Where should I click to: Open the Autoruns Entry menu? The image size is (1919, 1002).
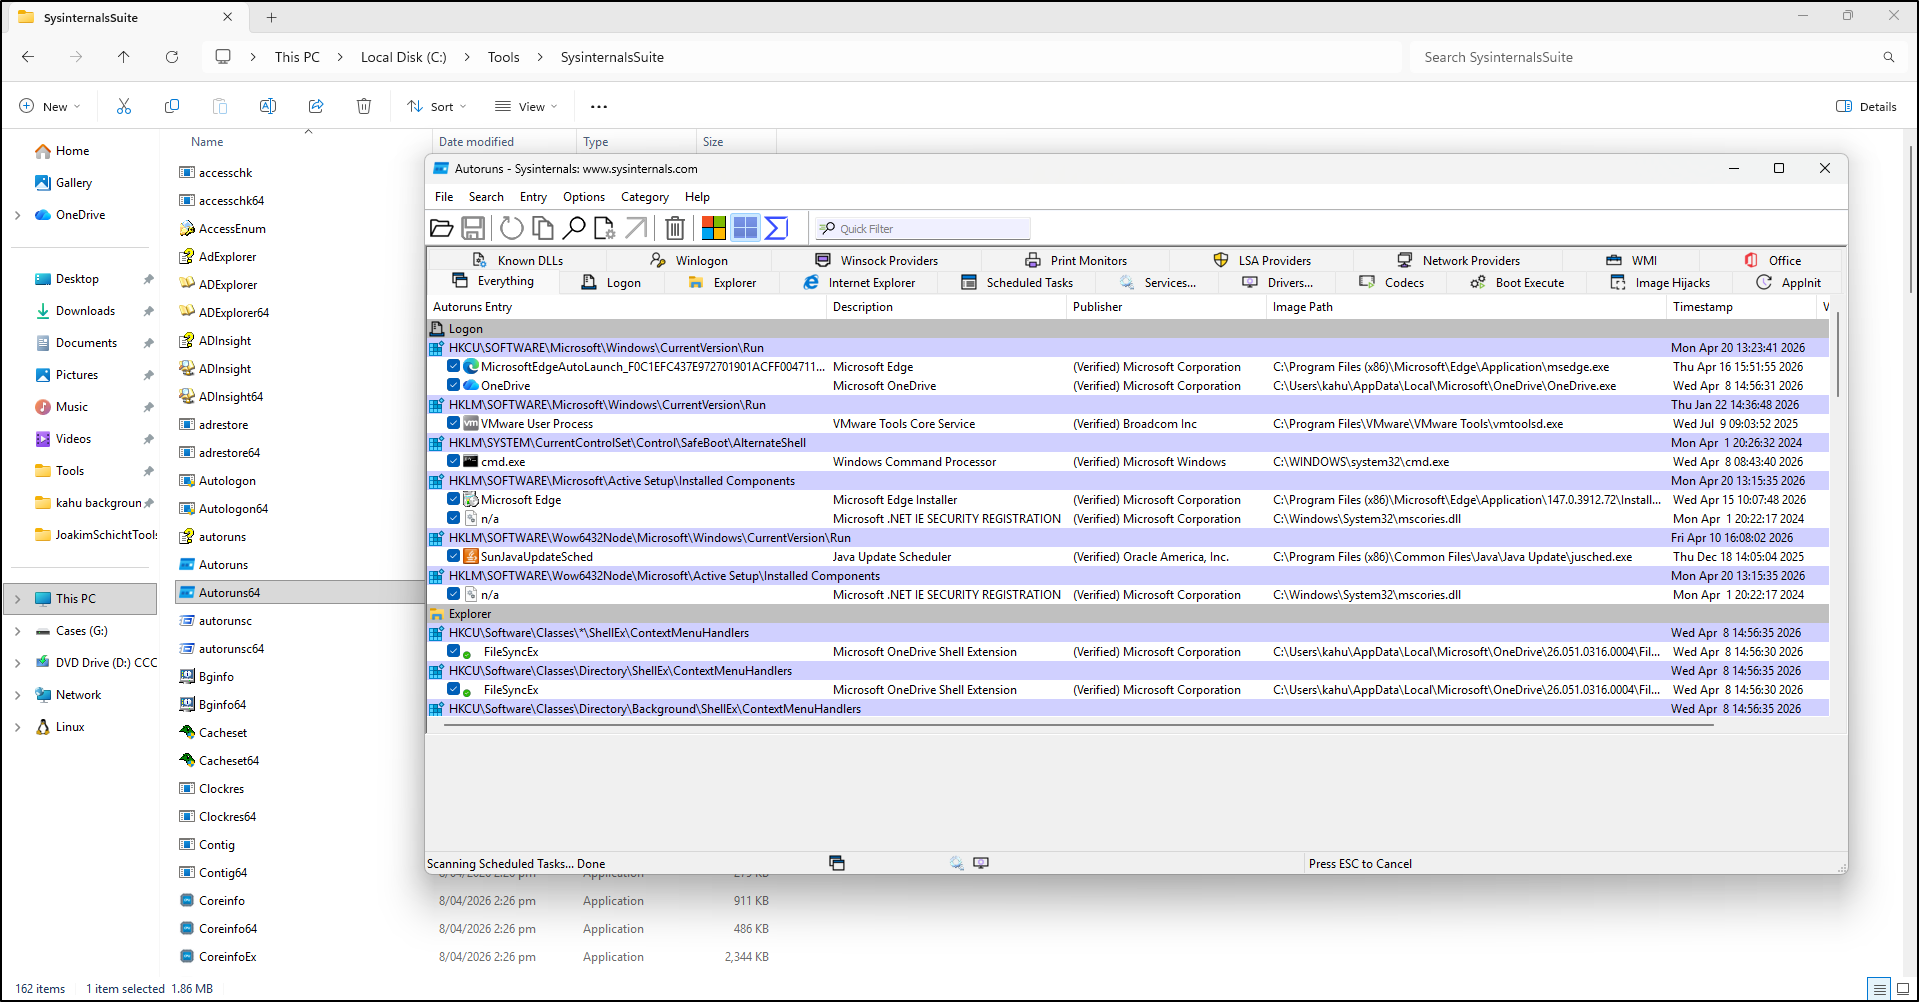tap(533, 197)
